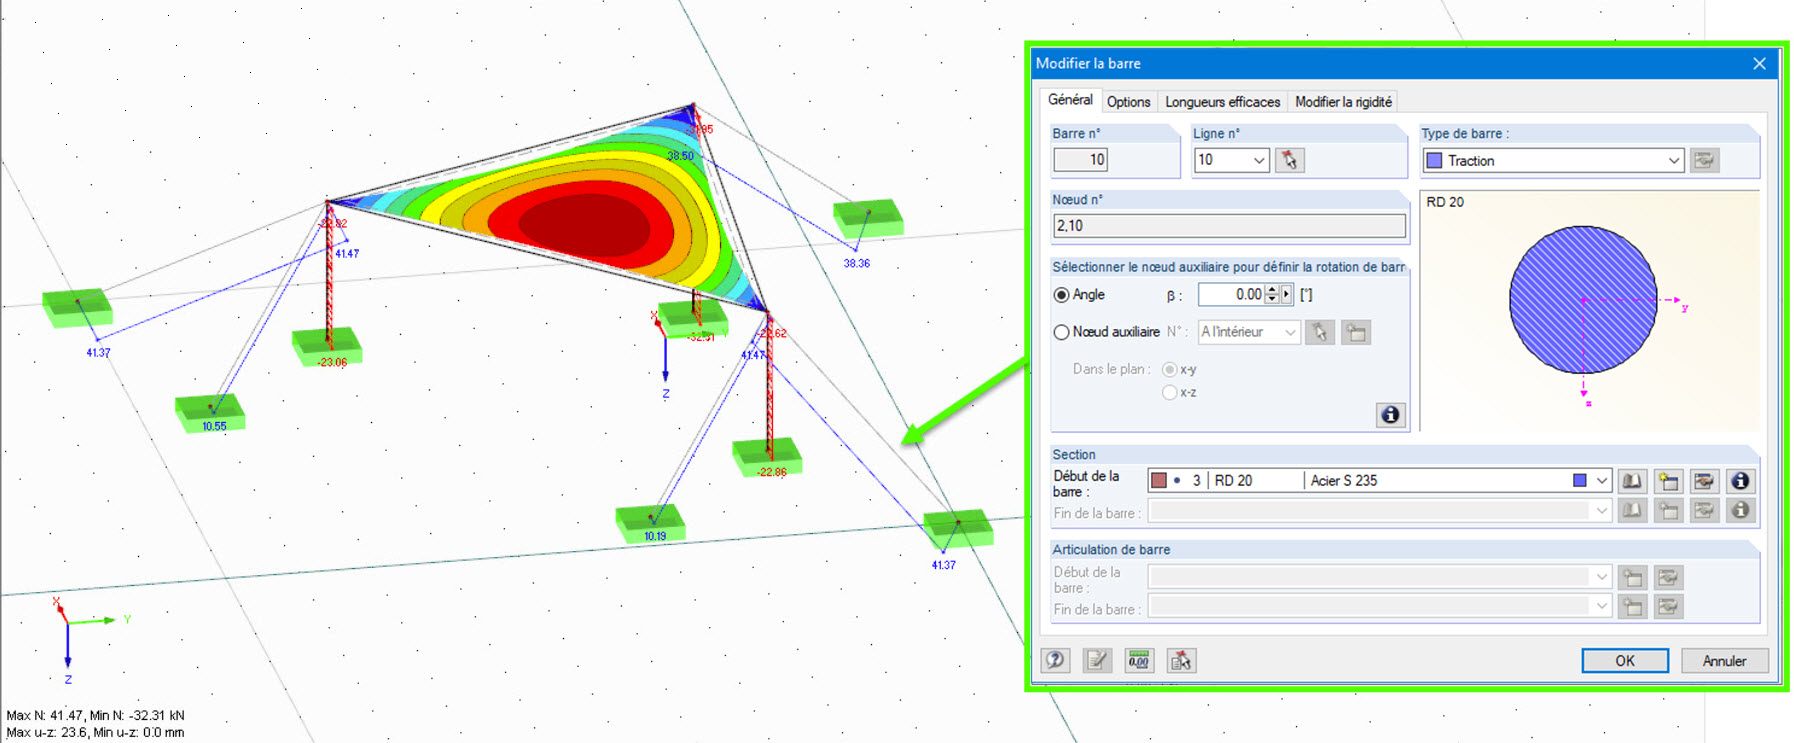Increase the β angle with the up arrow
Viewport: 1794px width, 743px height.
(1272, 290)
